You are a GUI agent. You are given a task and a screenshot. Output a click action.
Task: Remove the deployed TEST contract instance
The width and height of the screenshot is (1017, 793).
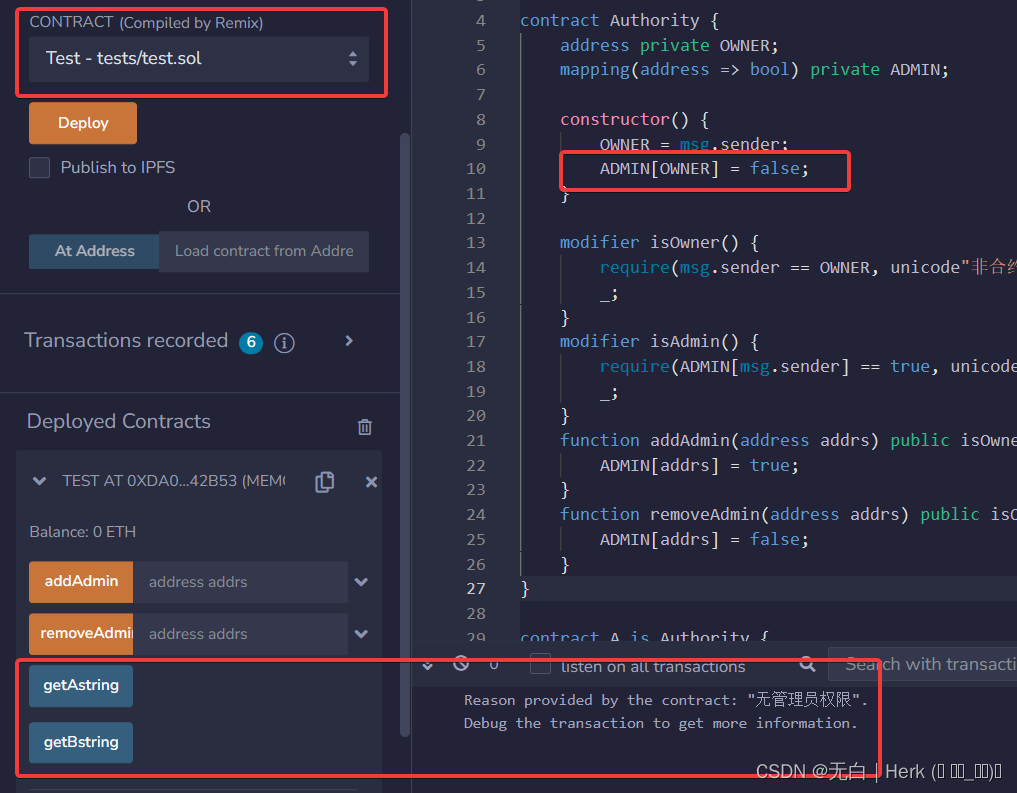(371, 482)
